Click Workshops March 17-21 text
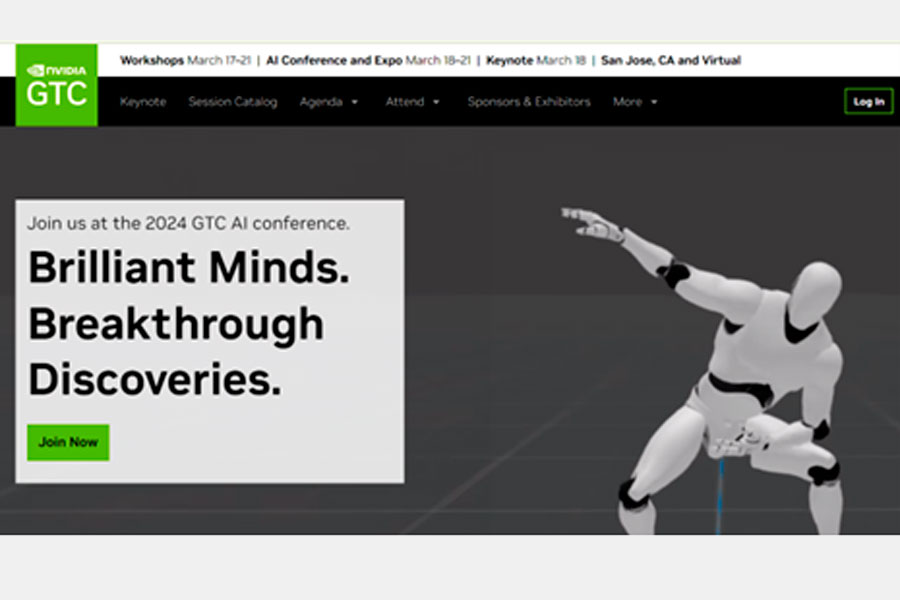Screen dimensions: 900x600 pyautogui.click(x=185, y=60)
